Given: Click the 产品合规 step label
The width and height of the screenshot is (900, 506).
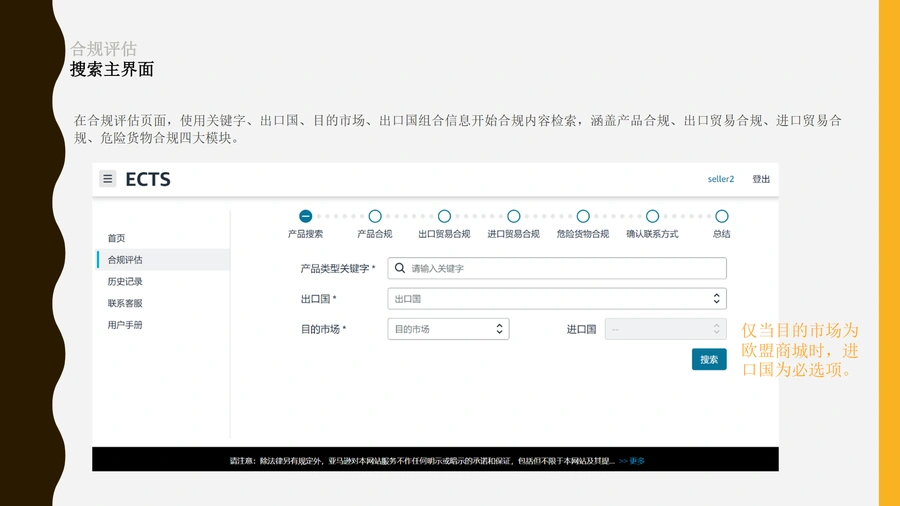Looking at the screenshot, I should tap(375, 234).
